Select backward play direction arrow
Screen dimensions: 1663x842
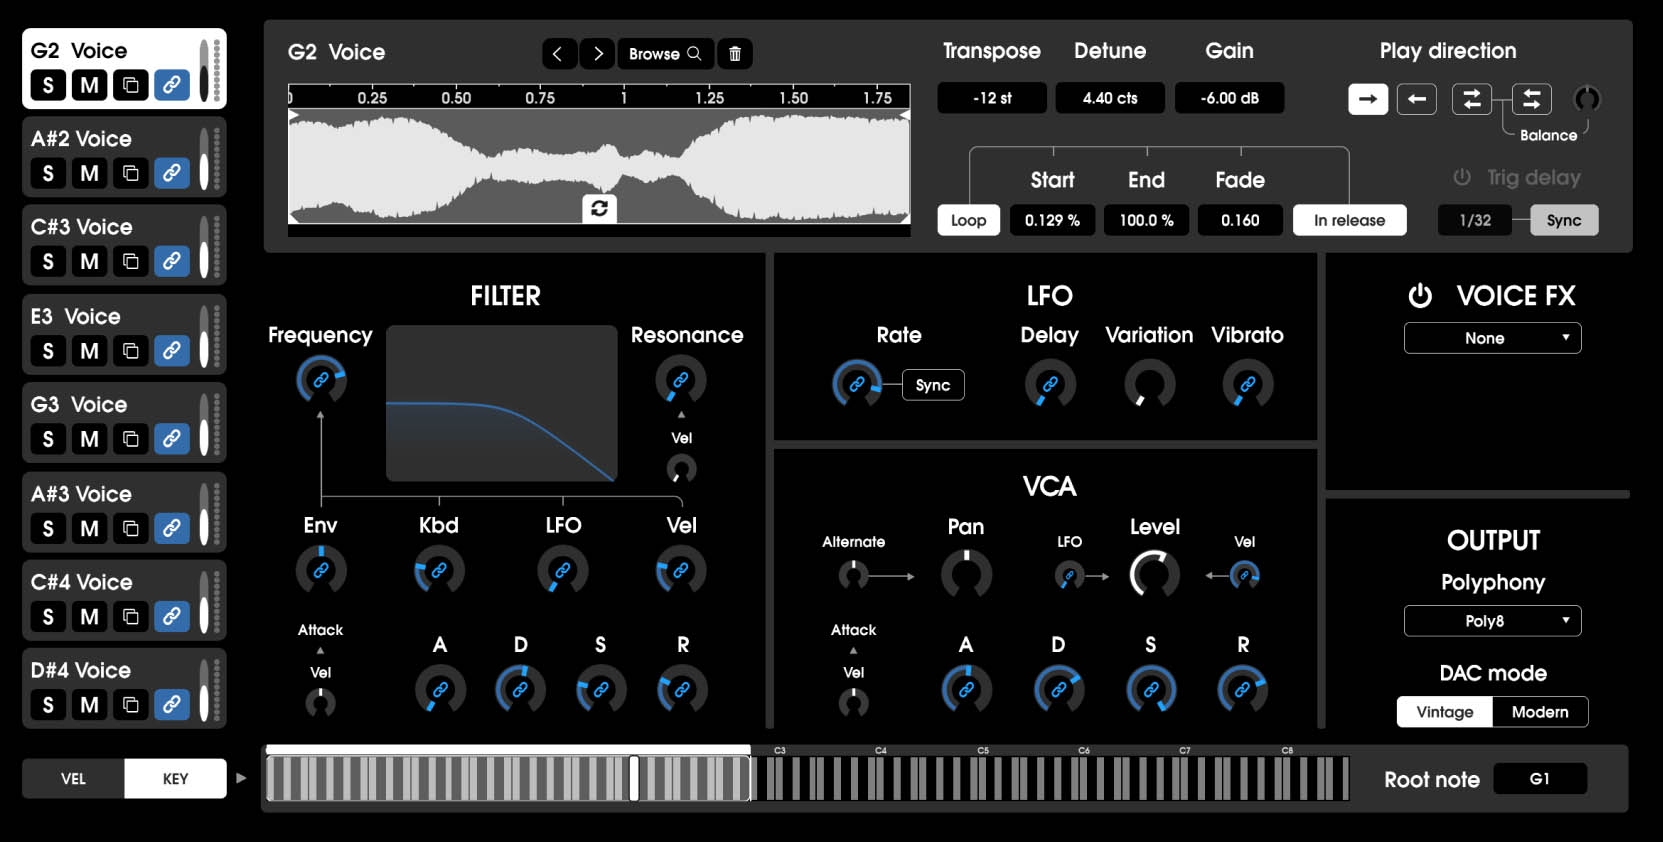pyautogui.click(x=1416, y=99)
